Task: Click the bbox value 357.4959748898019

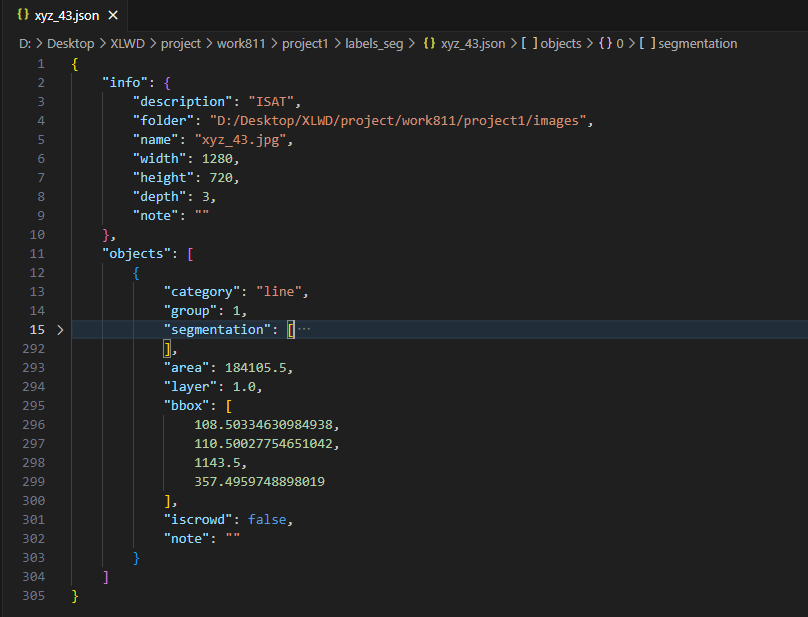Action: [259, 482]
